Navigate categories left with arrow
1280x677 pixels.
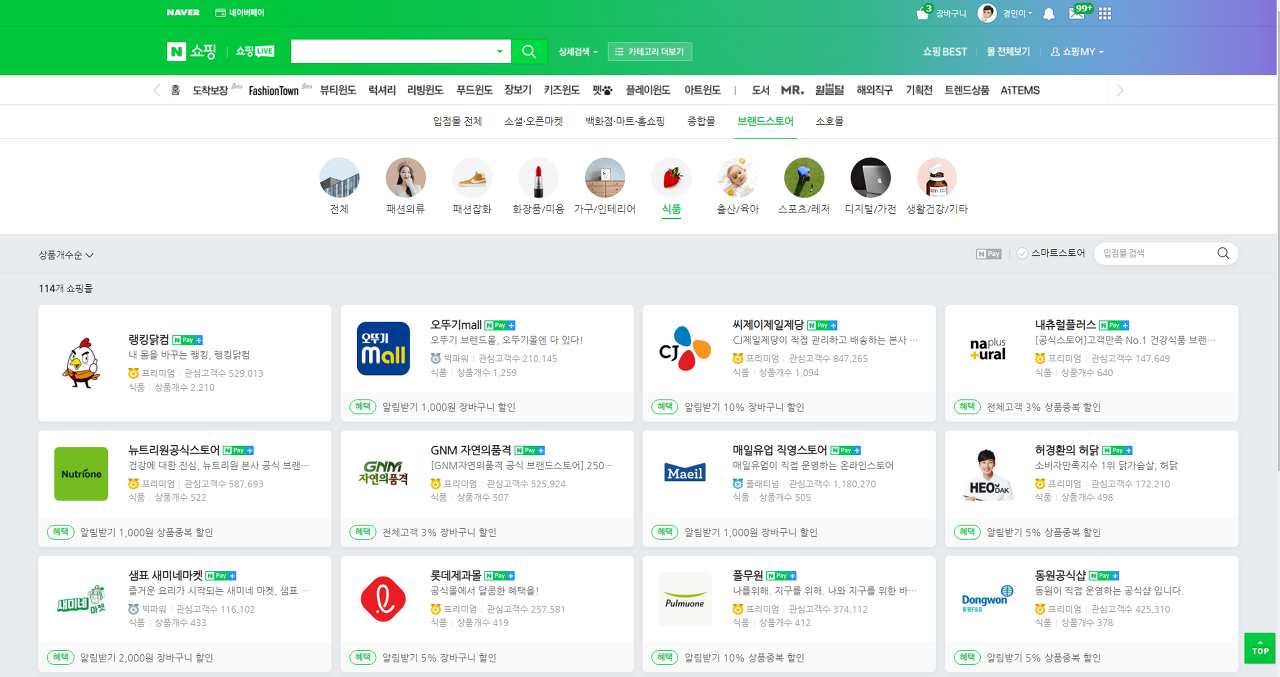[156, 90]
